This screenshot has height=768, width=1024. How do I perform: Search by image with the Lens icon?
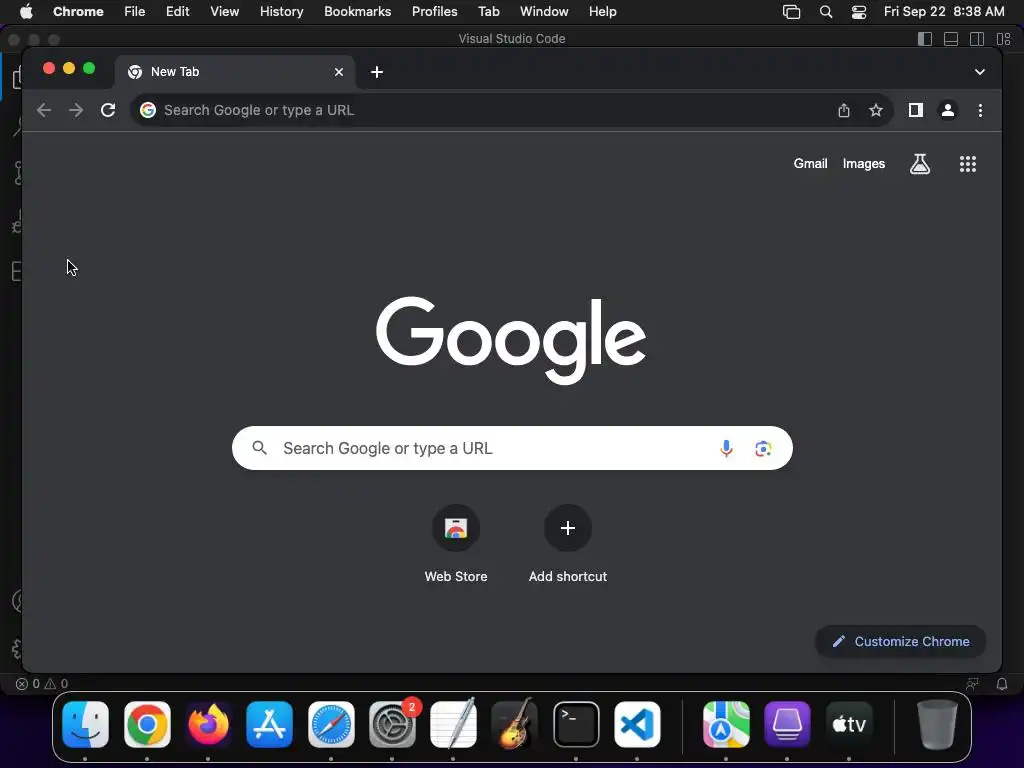(763, 449)
